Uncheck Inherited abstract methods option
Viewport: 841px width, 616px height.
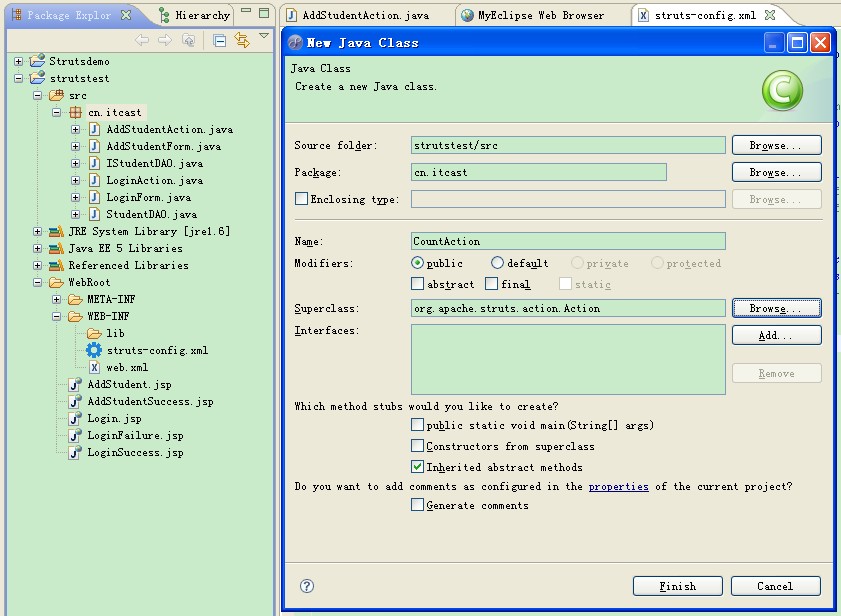point(417,466)
